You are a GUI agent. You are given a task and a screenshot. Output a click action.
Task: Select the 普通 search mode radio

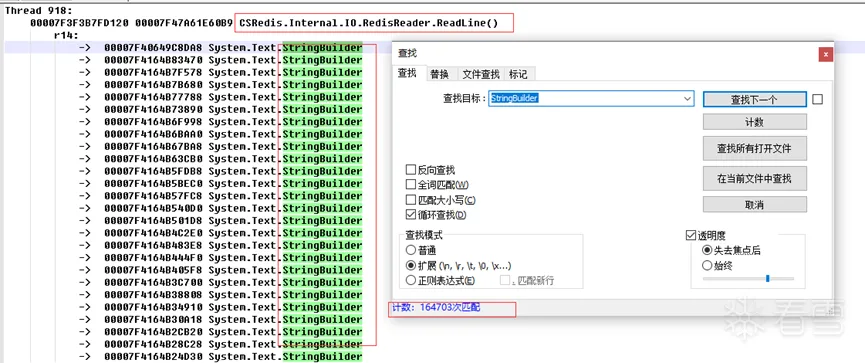coord(410,250)
